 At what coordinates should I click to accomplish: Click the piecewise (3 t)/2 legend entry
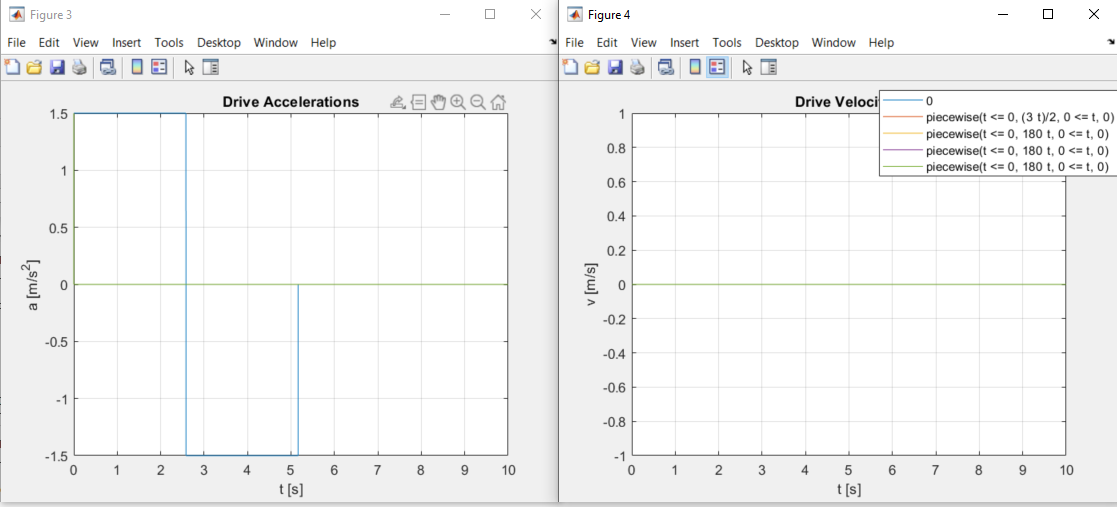pyautogui.click(x=1019, y=117)
